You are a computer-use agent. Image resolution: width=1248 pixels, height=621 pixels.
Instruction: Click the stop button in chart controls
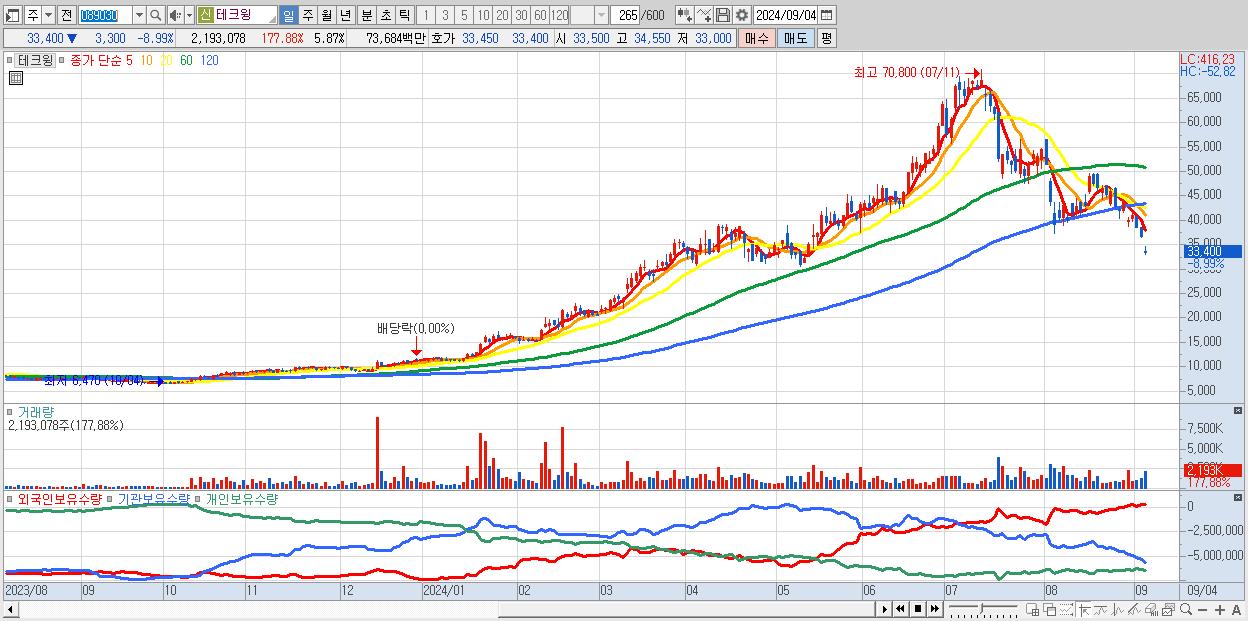(x=918, y=609)
